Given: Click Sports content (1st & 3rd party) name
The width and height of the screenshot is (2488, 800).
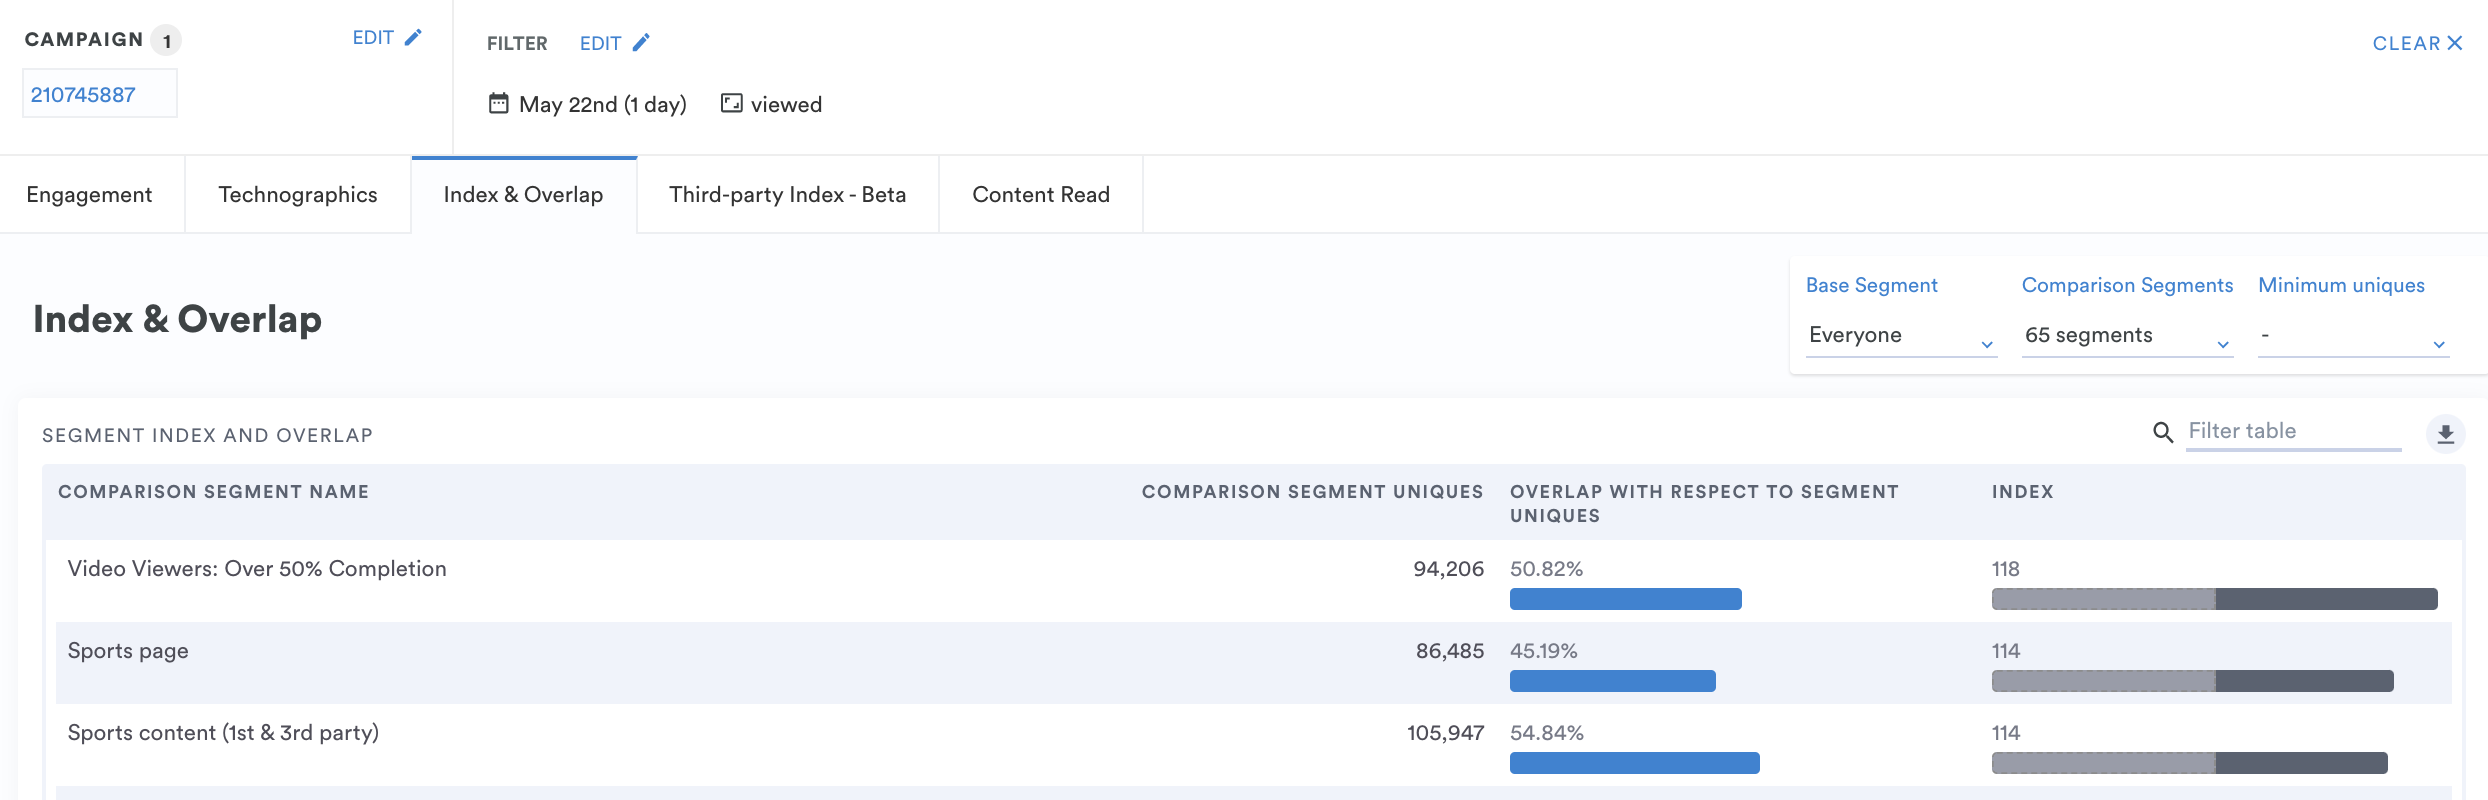Looking at the screenshot, I should point(224,733).
